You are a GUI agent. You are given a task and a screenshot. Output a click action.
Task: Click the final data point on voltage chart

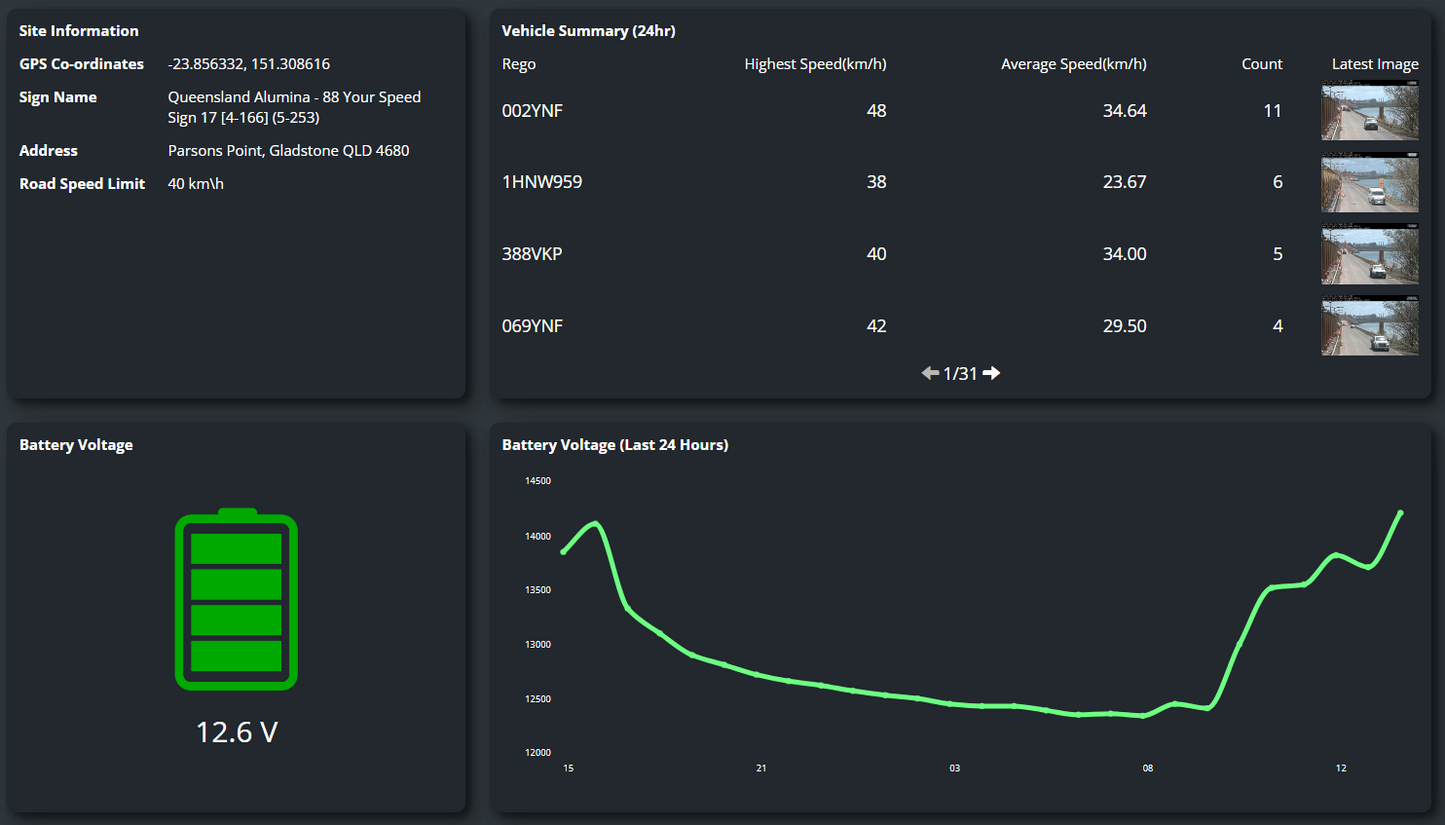pyautogui.click(x=1400, y=513)
